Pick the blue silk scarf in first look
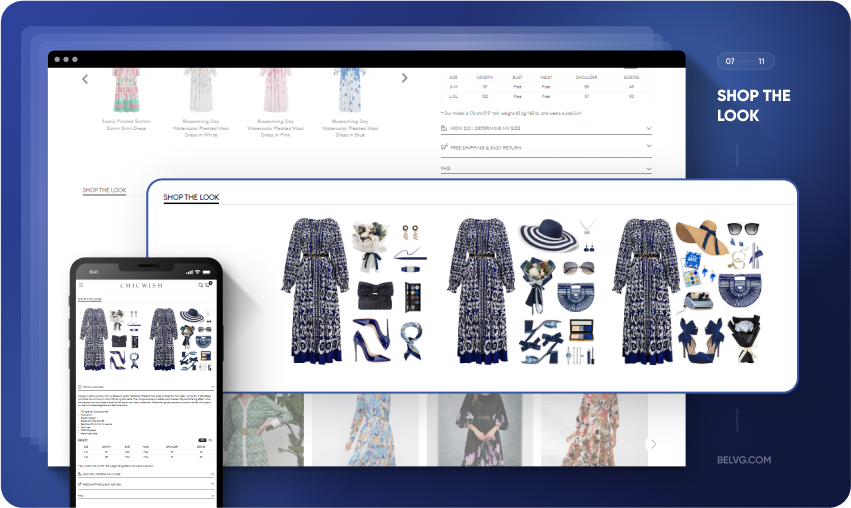The height and width of the screenshot is (508, 851). click(x=411, y=341)
